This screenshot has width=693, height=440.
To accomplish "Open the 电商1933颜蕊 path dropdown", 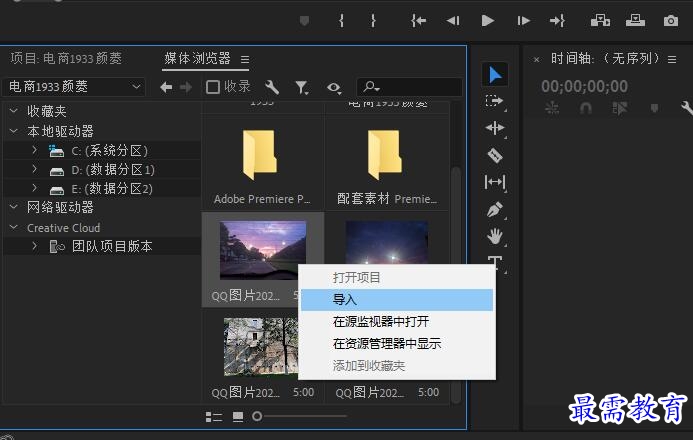I will tap(73, 87).
